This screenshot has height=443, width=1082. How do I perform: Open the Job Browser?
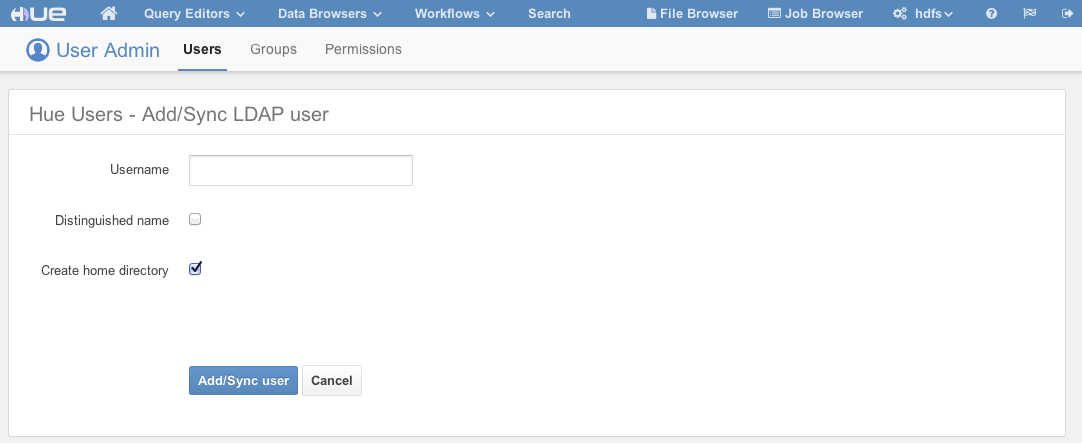(x=815, y=14)
